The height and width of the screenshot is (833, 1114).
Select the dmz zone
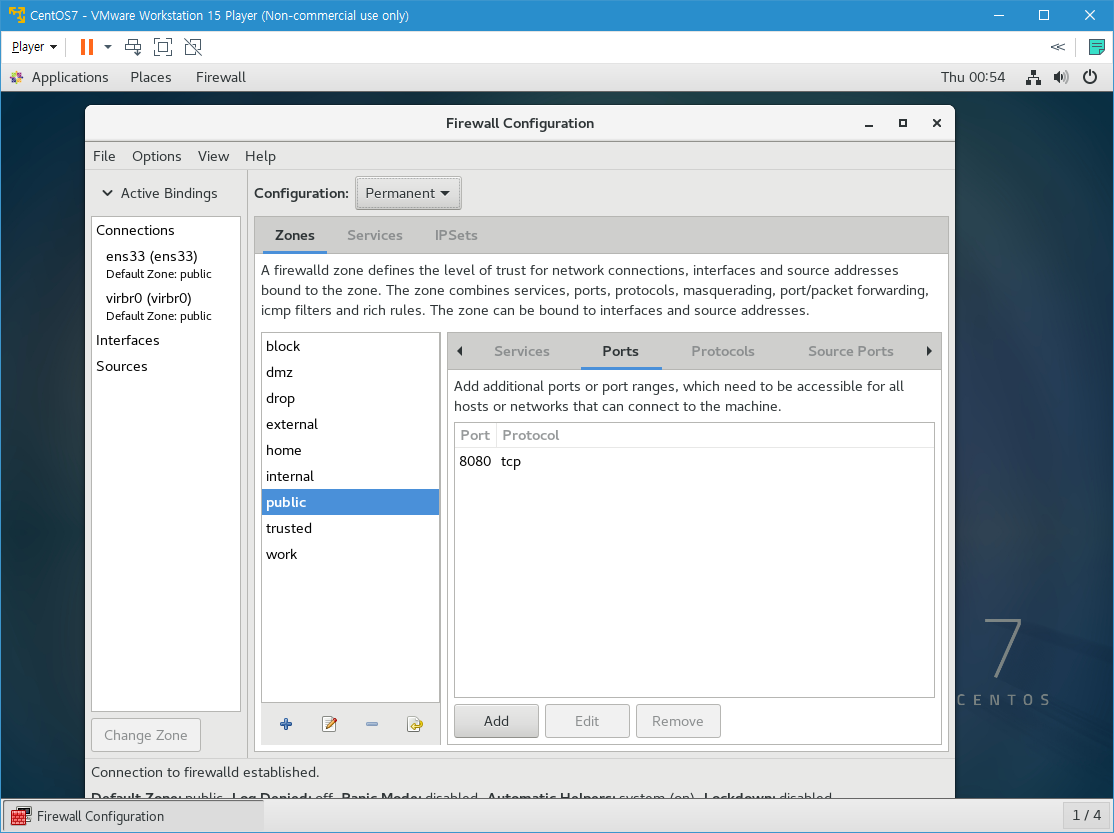pos(350,372)
